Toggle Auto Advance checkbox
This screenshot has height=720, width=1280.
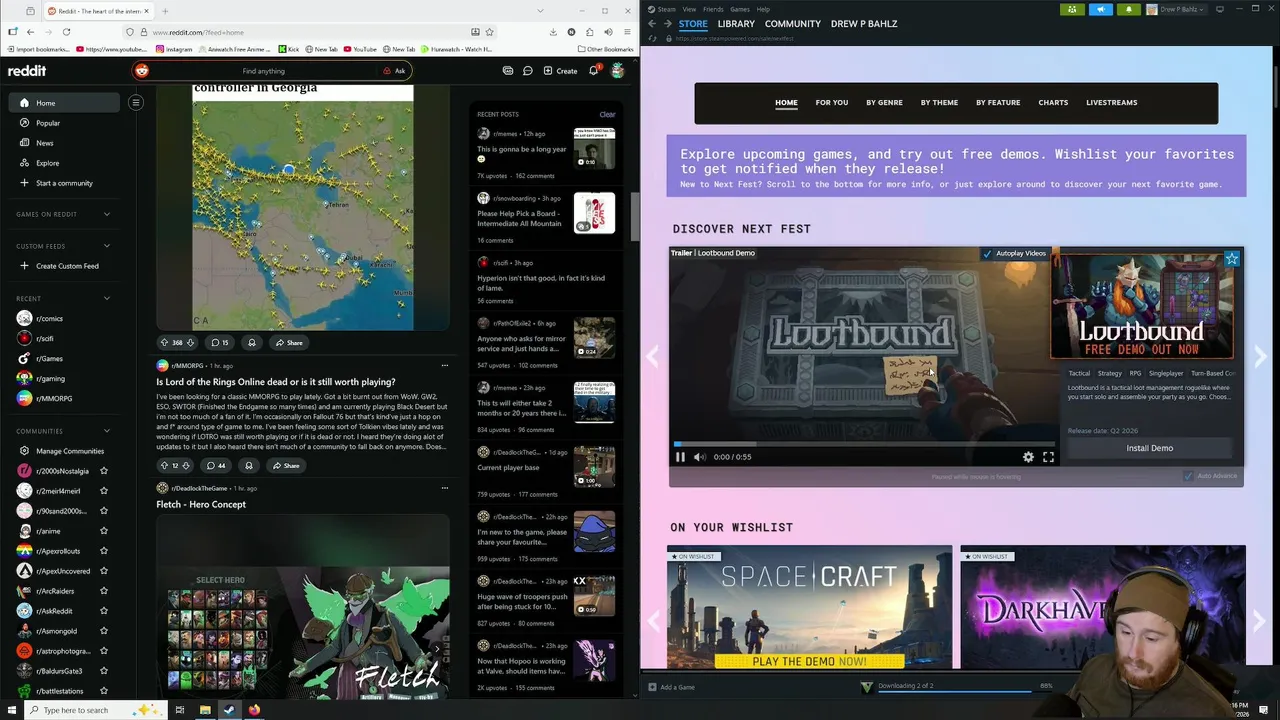pos(1188,476)
